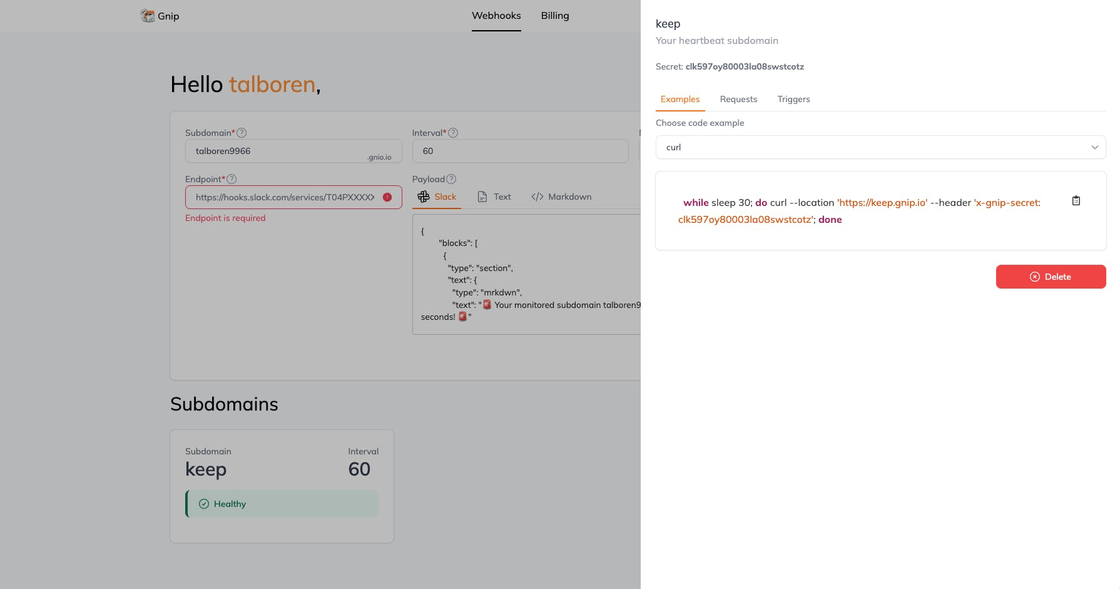Choose the Slack payload tab

pyautogui.click(x=437, y=197)
